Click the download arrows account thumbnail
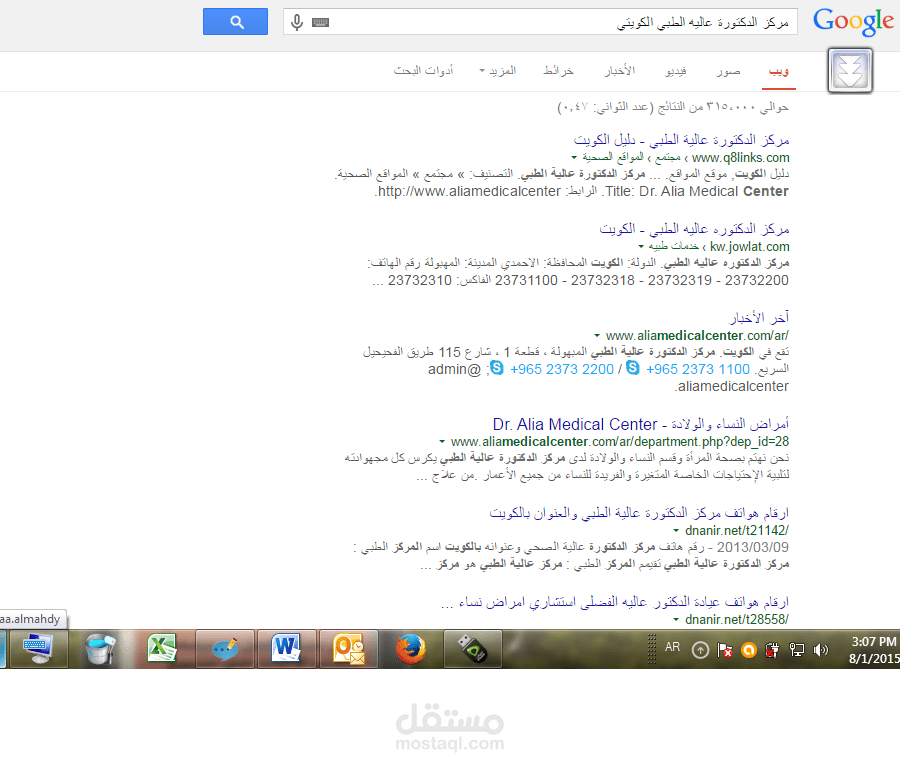This screenshot has height=768, width=900. [x=850, y=71]
